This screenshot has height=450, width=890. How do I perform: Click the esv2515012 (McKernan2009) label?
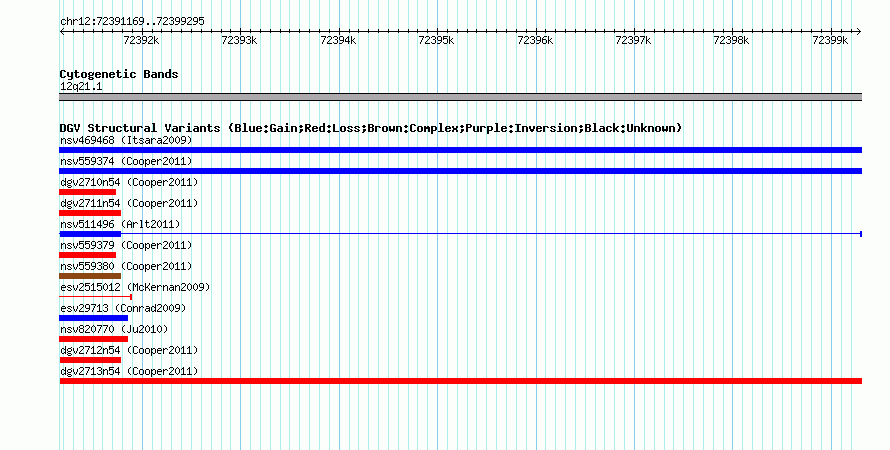click(135, 287)
